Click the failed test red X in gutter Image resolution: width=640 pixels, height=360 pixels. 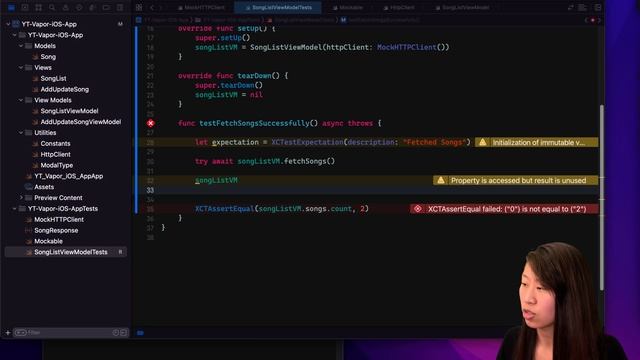[x=151, y=123]
